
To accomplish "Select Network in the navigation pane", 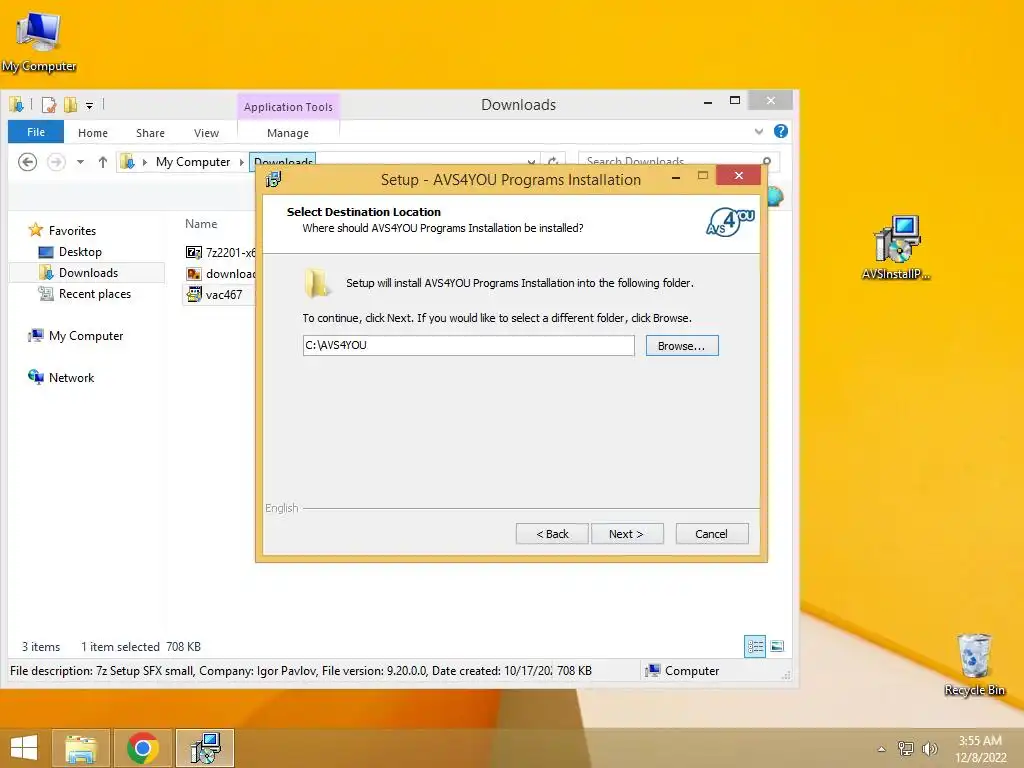I will pos(71,377).
